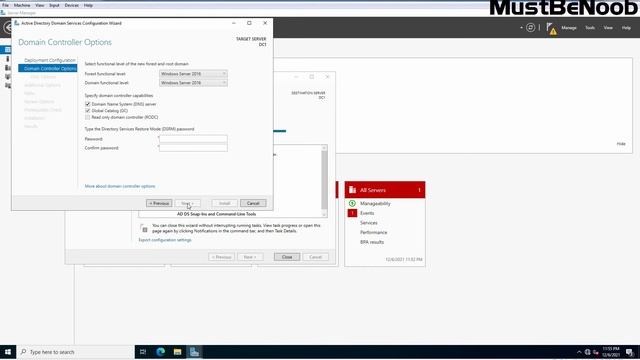Select the Local Server sidebar icon
Viewport: 640px width, 360px height.
point(7,59)
